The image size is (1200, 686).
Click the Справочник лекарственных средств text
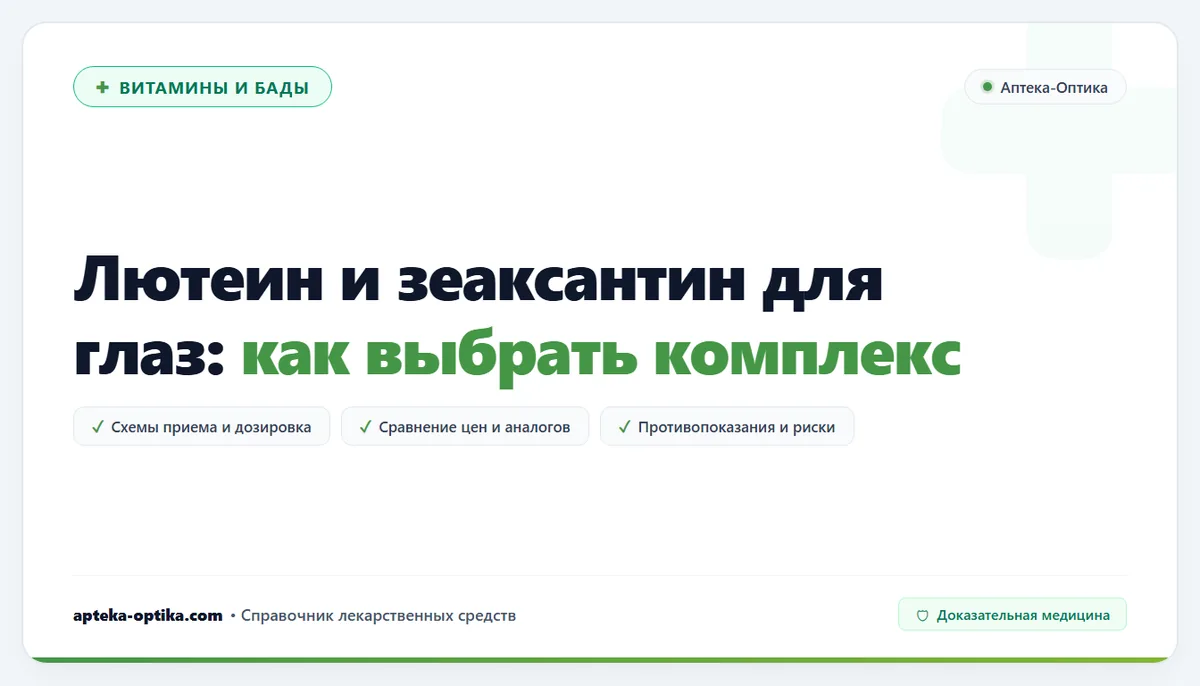pyautogui.click(x=379, y=615)
